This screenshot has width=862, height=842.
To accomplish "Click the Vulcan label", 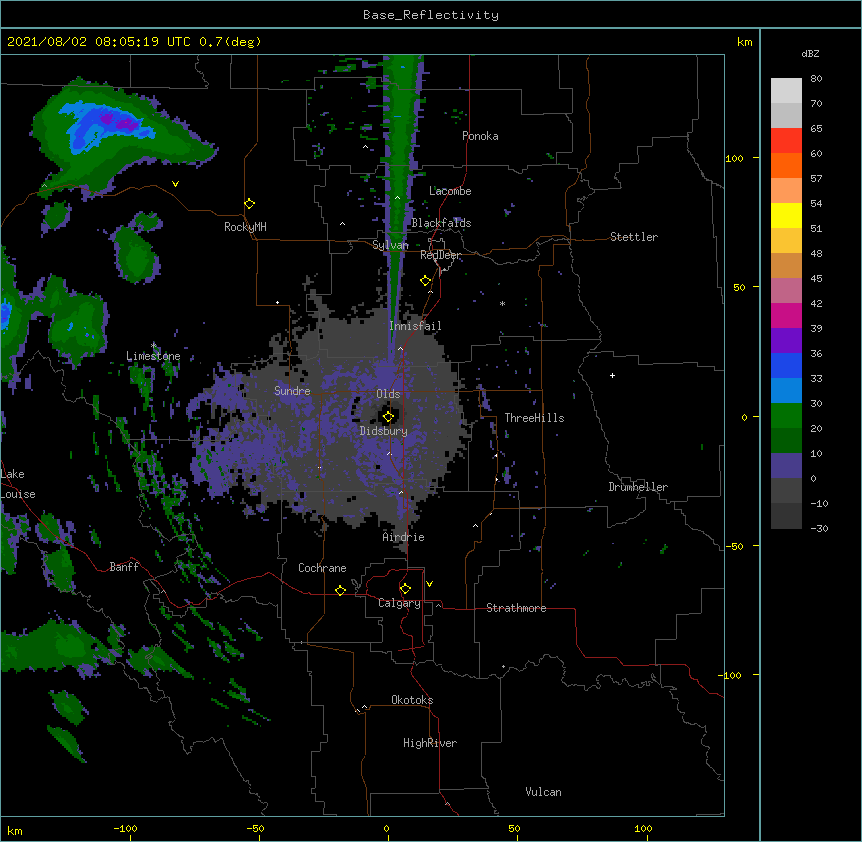I will (543, 792).
